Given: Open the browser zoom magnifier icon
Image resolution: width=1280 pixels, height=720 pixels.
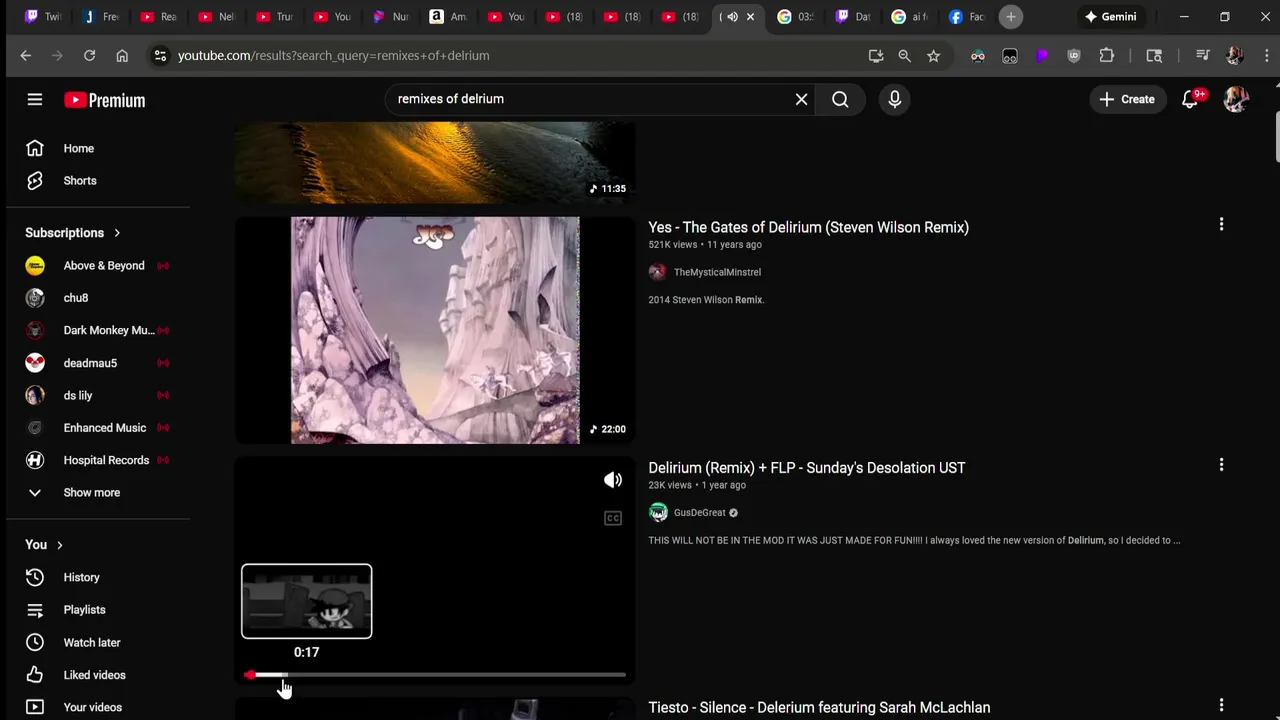Looking at the screenshot, I should tap(904, 56).
